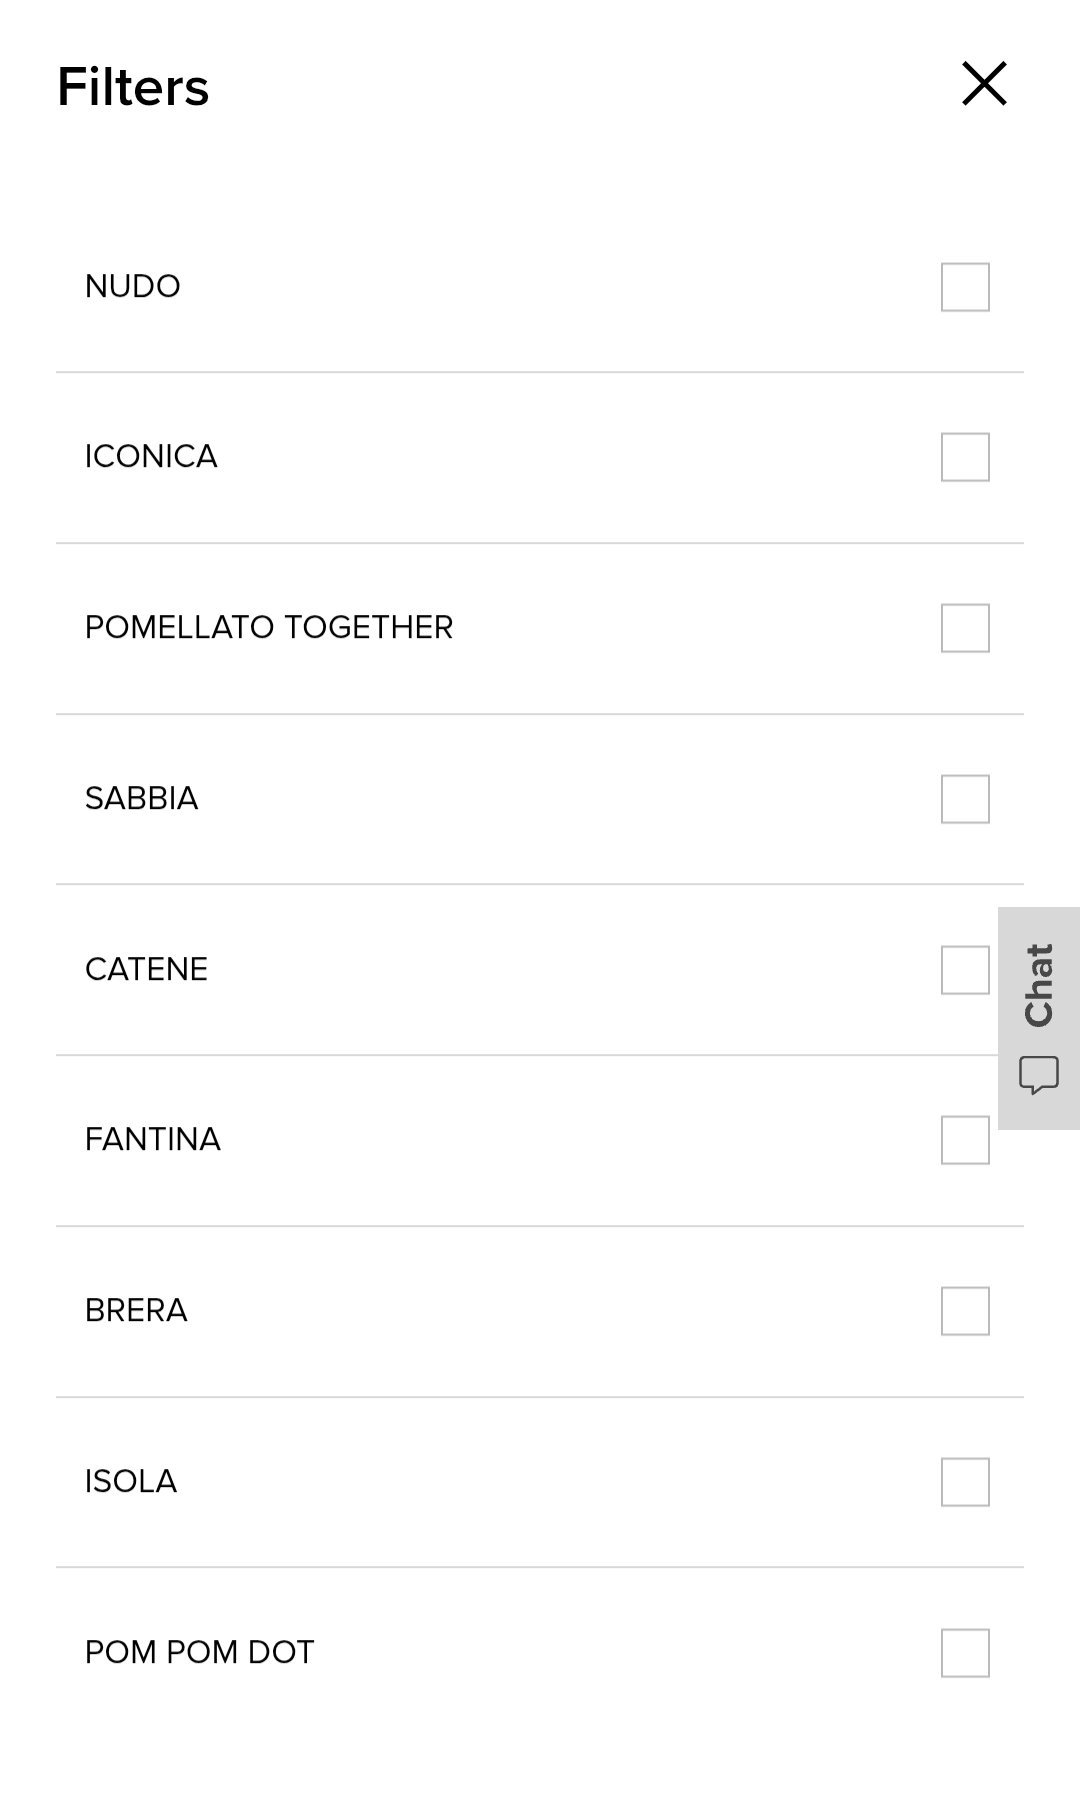Click the SABBIA collection label
The image size is (1080, 1808).
pos(142,799)
